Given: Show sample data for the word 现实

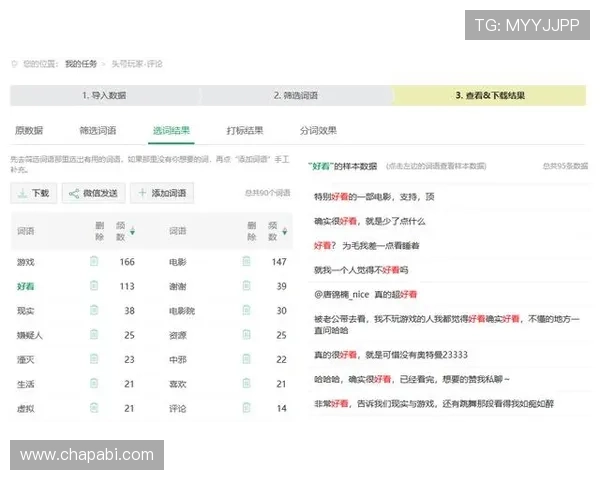Looking at the screenshot, I should tap(26, 311).
